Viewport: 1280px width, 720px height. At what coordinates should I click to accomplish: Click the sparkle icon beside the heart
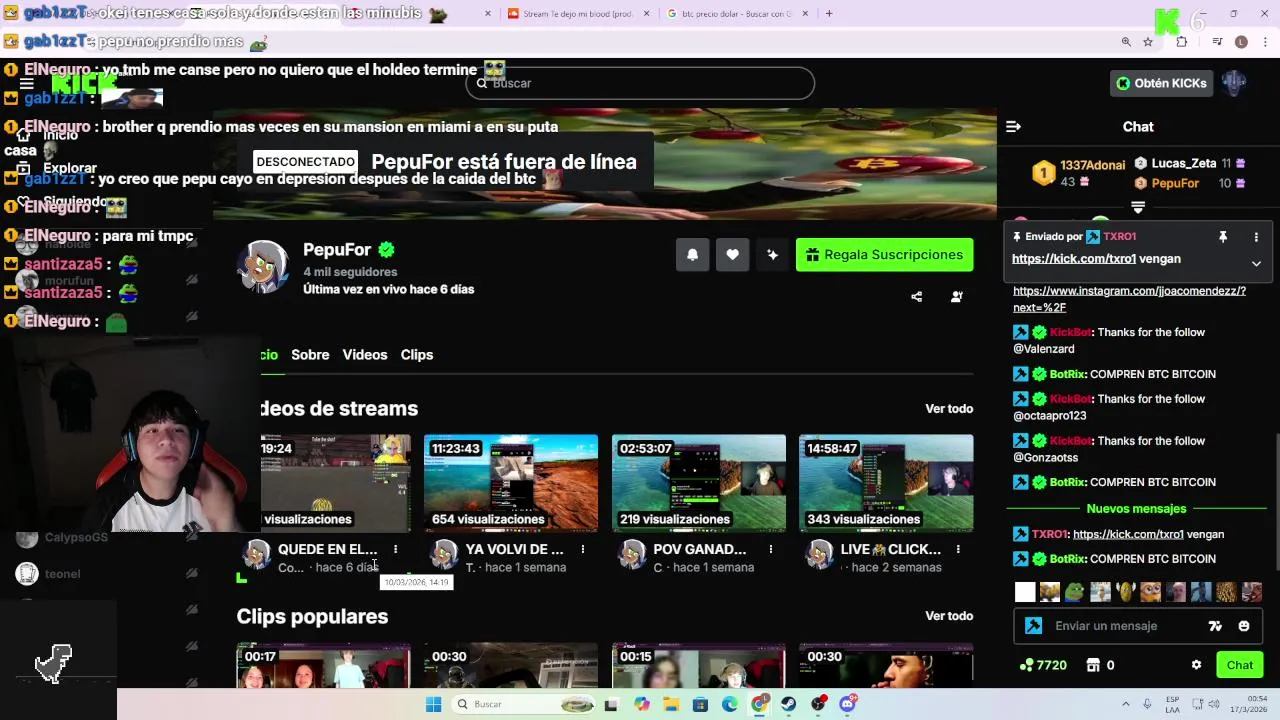click(x=772, y=255)
